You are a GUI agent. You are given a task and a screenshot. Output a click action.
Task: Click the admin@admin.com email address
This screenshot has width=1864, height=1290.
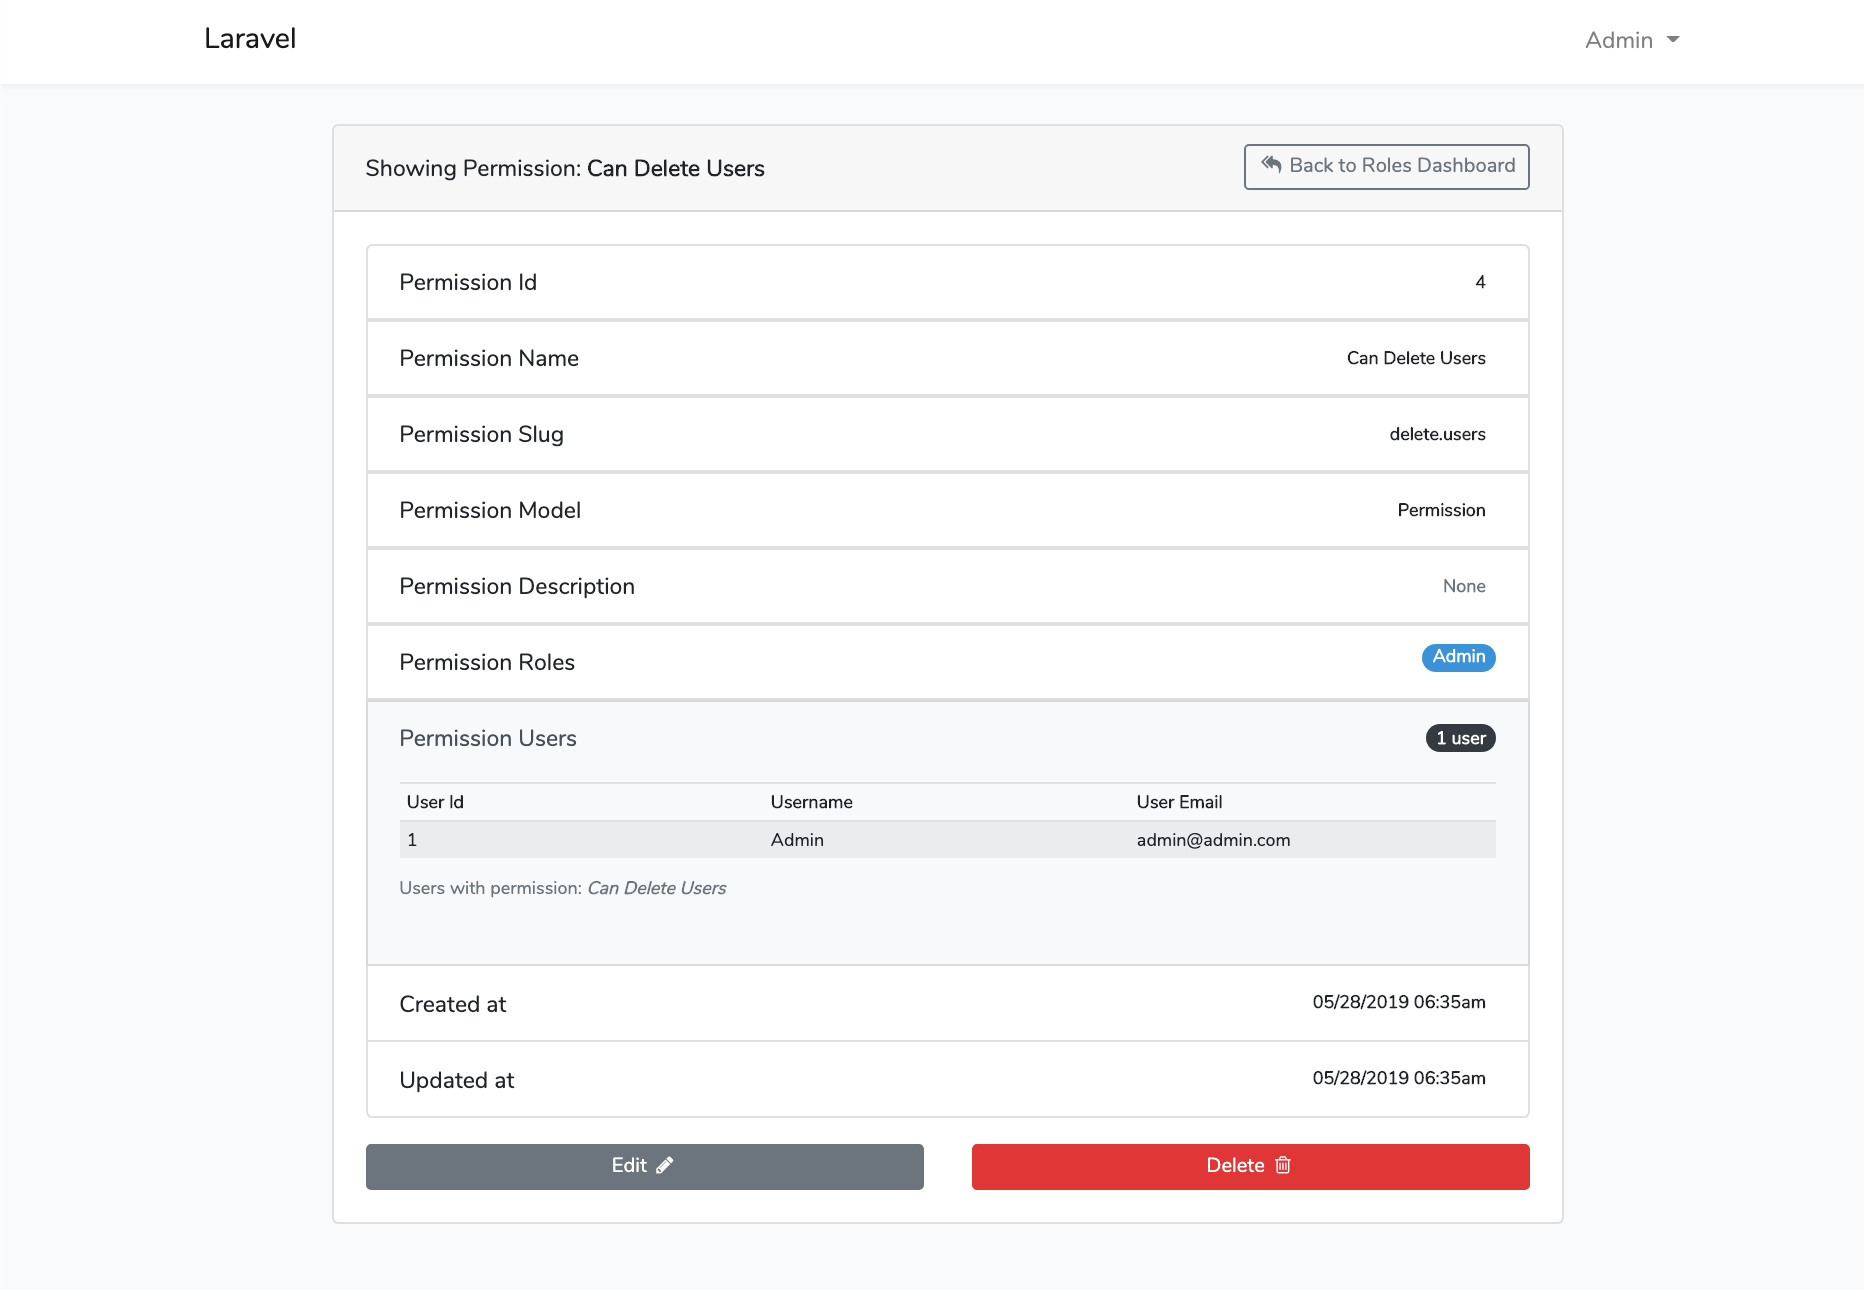(1212, 840)
